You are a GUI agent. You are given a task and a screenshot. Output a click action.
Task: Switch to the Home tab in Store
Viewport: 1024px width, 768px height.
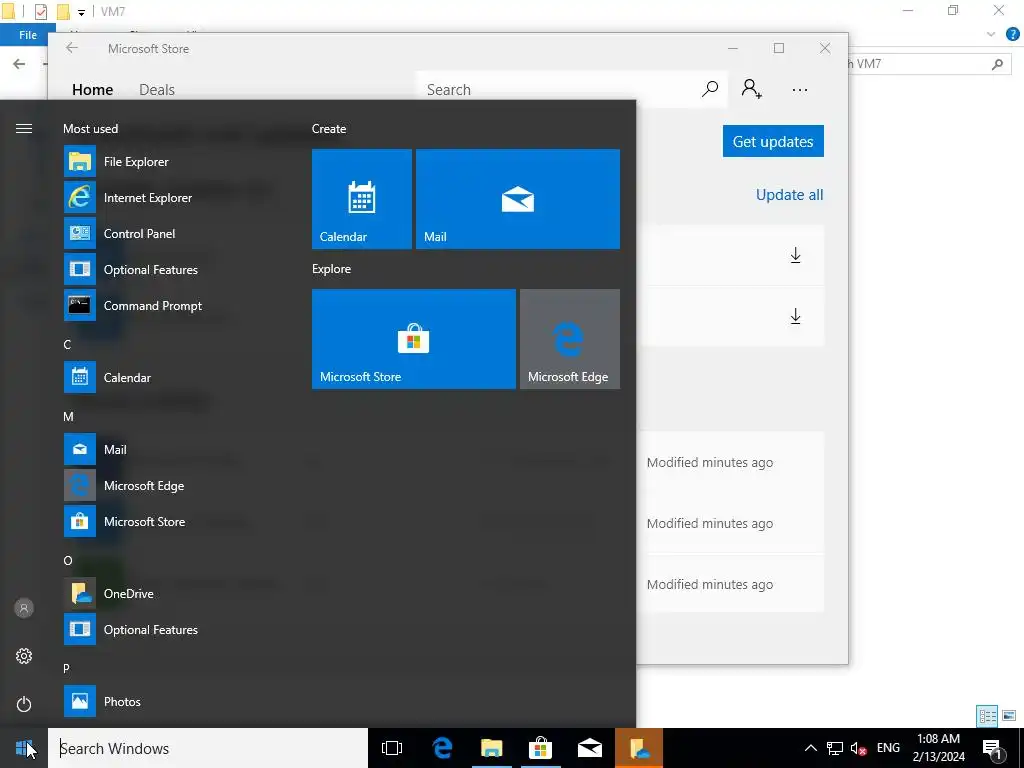tap(93, 89)
